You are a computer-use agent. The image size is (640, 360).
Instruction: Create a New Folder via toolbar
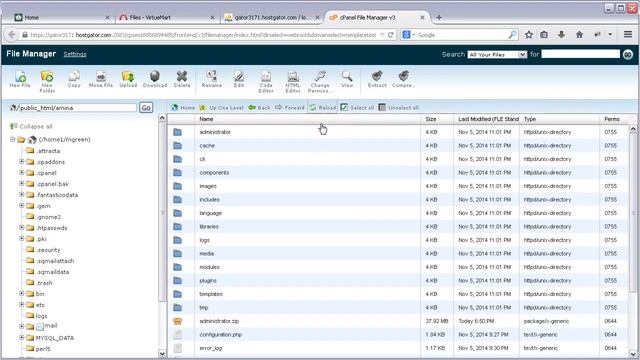coord(47,81)
